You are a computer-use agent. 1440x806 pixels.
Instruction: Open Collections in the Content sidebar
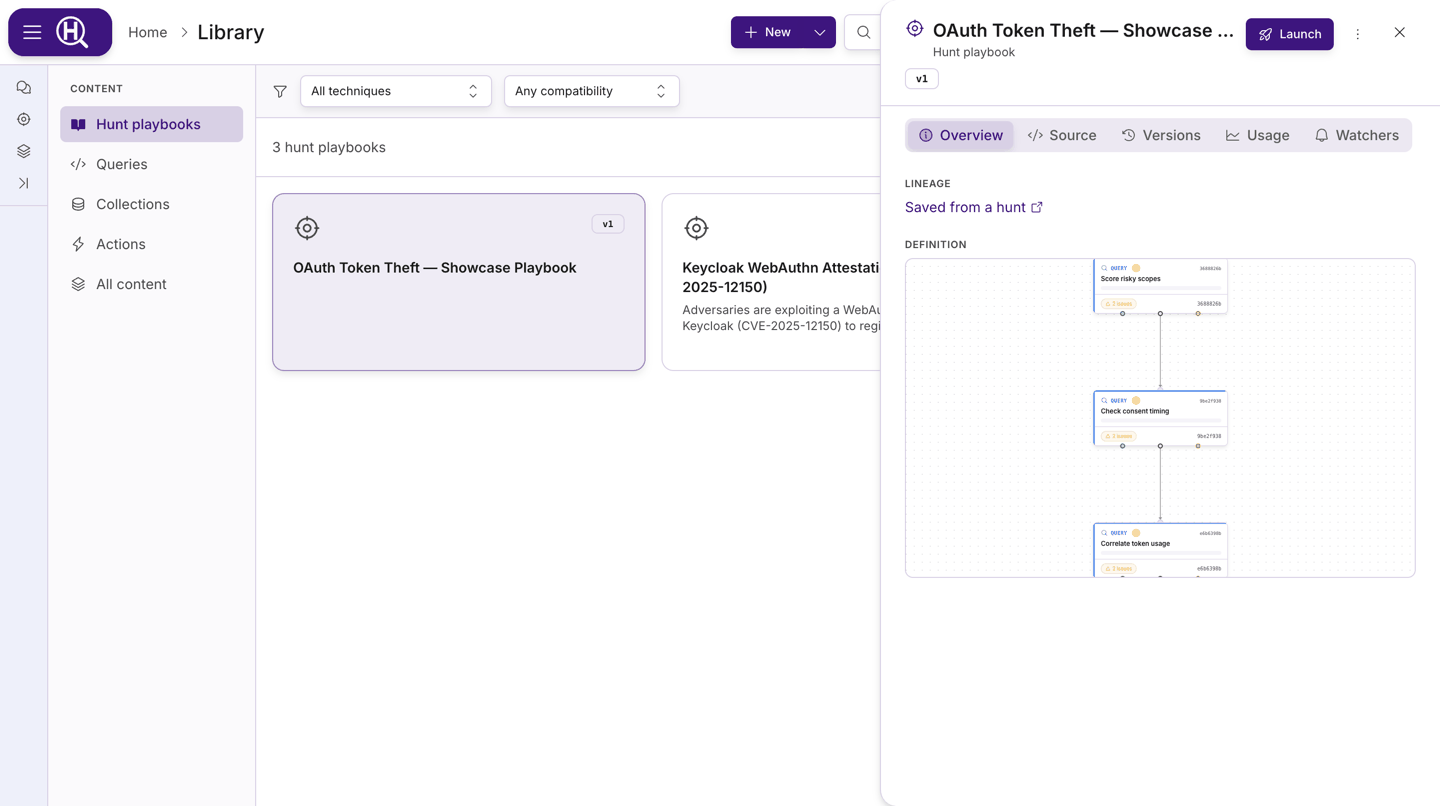[x=152, y=204]
